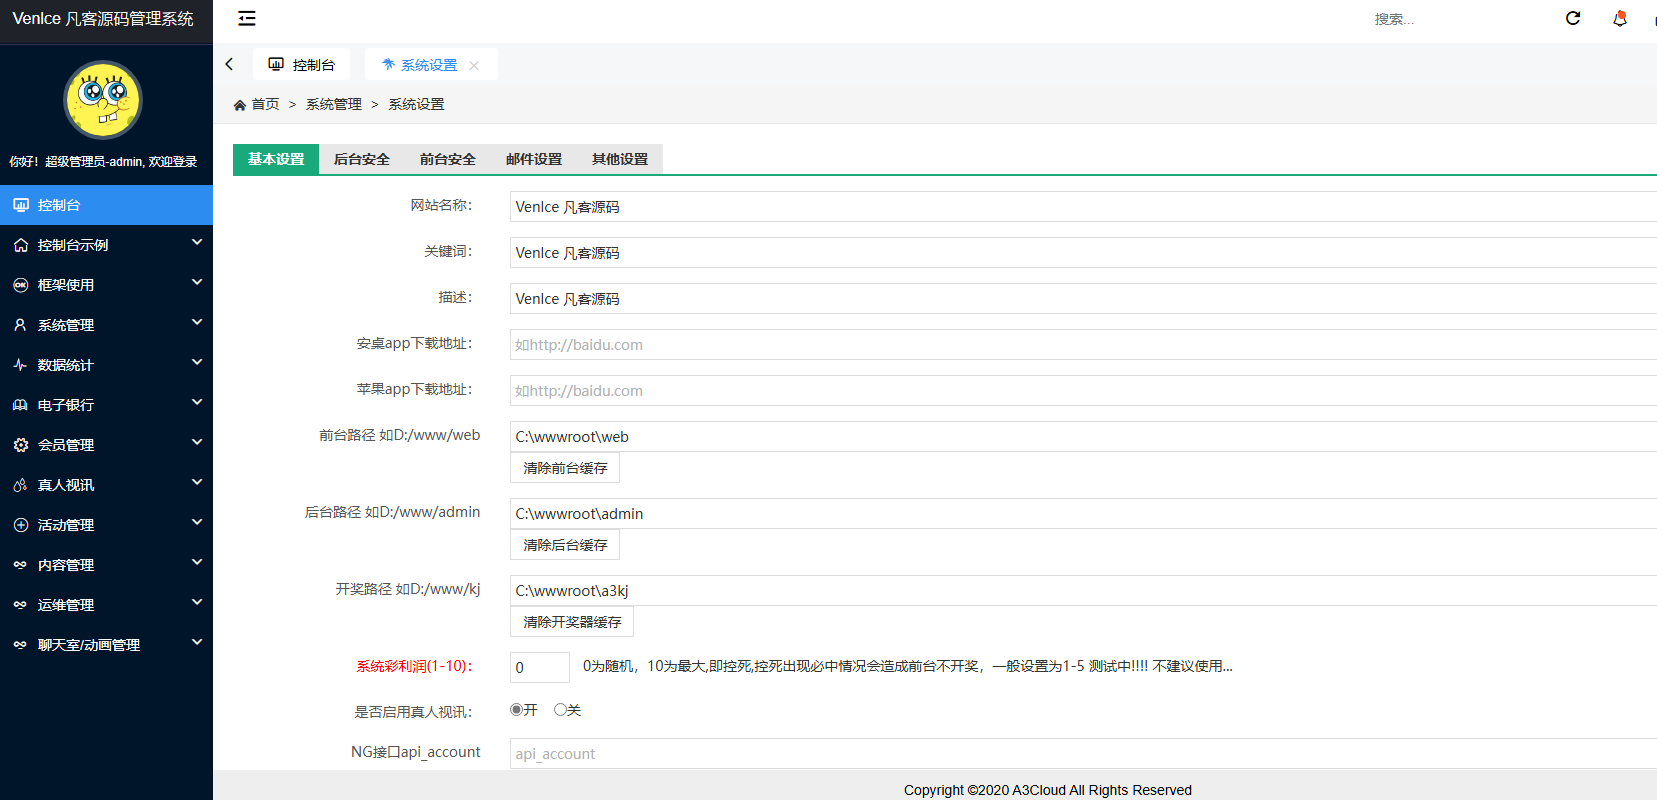Close the 系统设置 tab with X
This screenshot has height=800, width=1657.
point(474,66)
